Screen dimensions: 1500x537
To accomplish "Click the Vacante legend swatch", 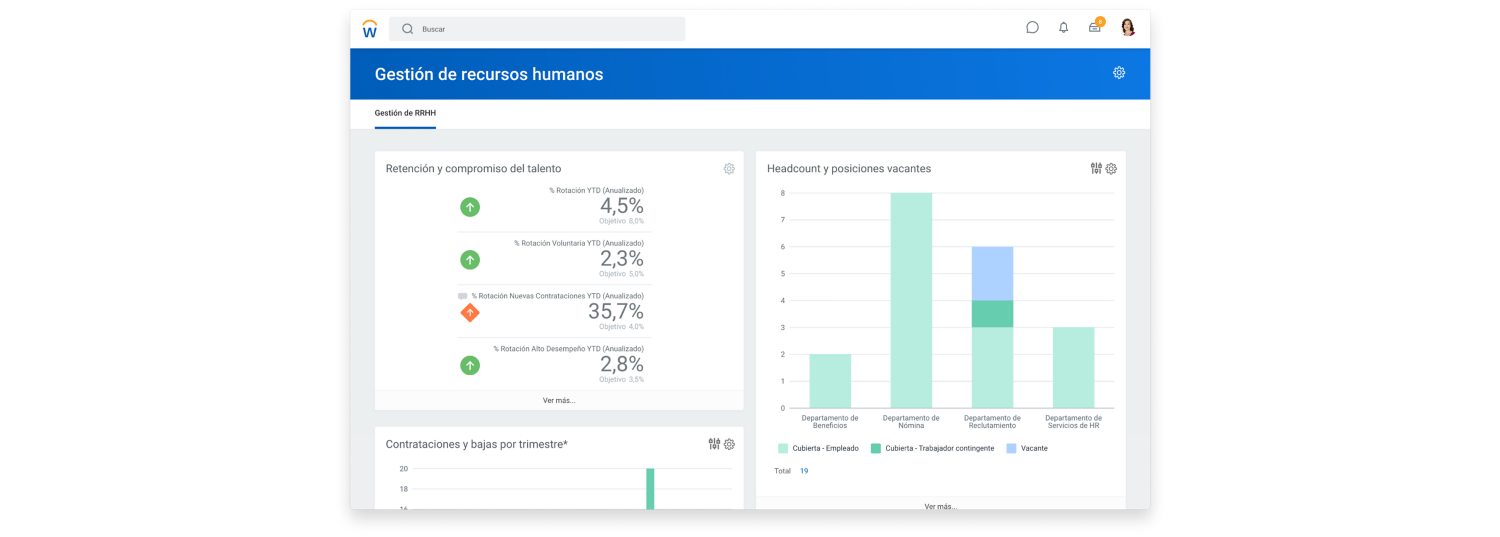I will pos(1012,448).
